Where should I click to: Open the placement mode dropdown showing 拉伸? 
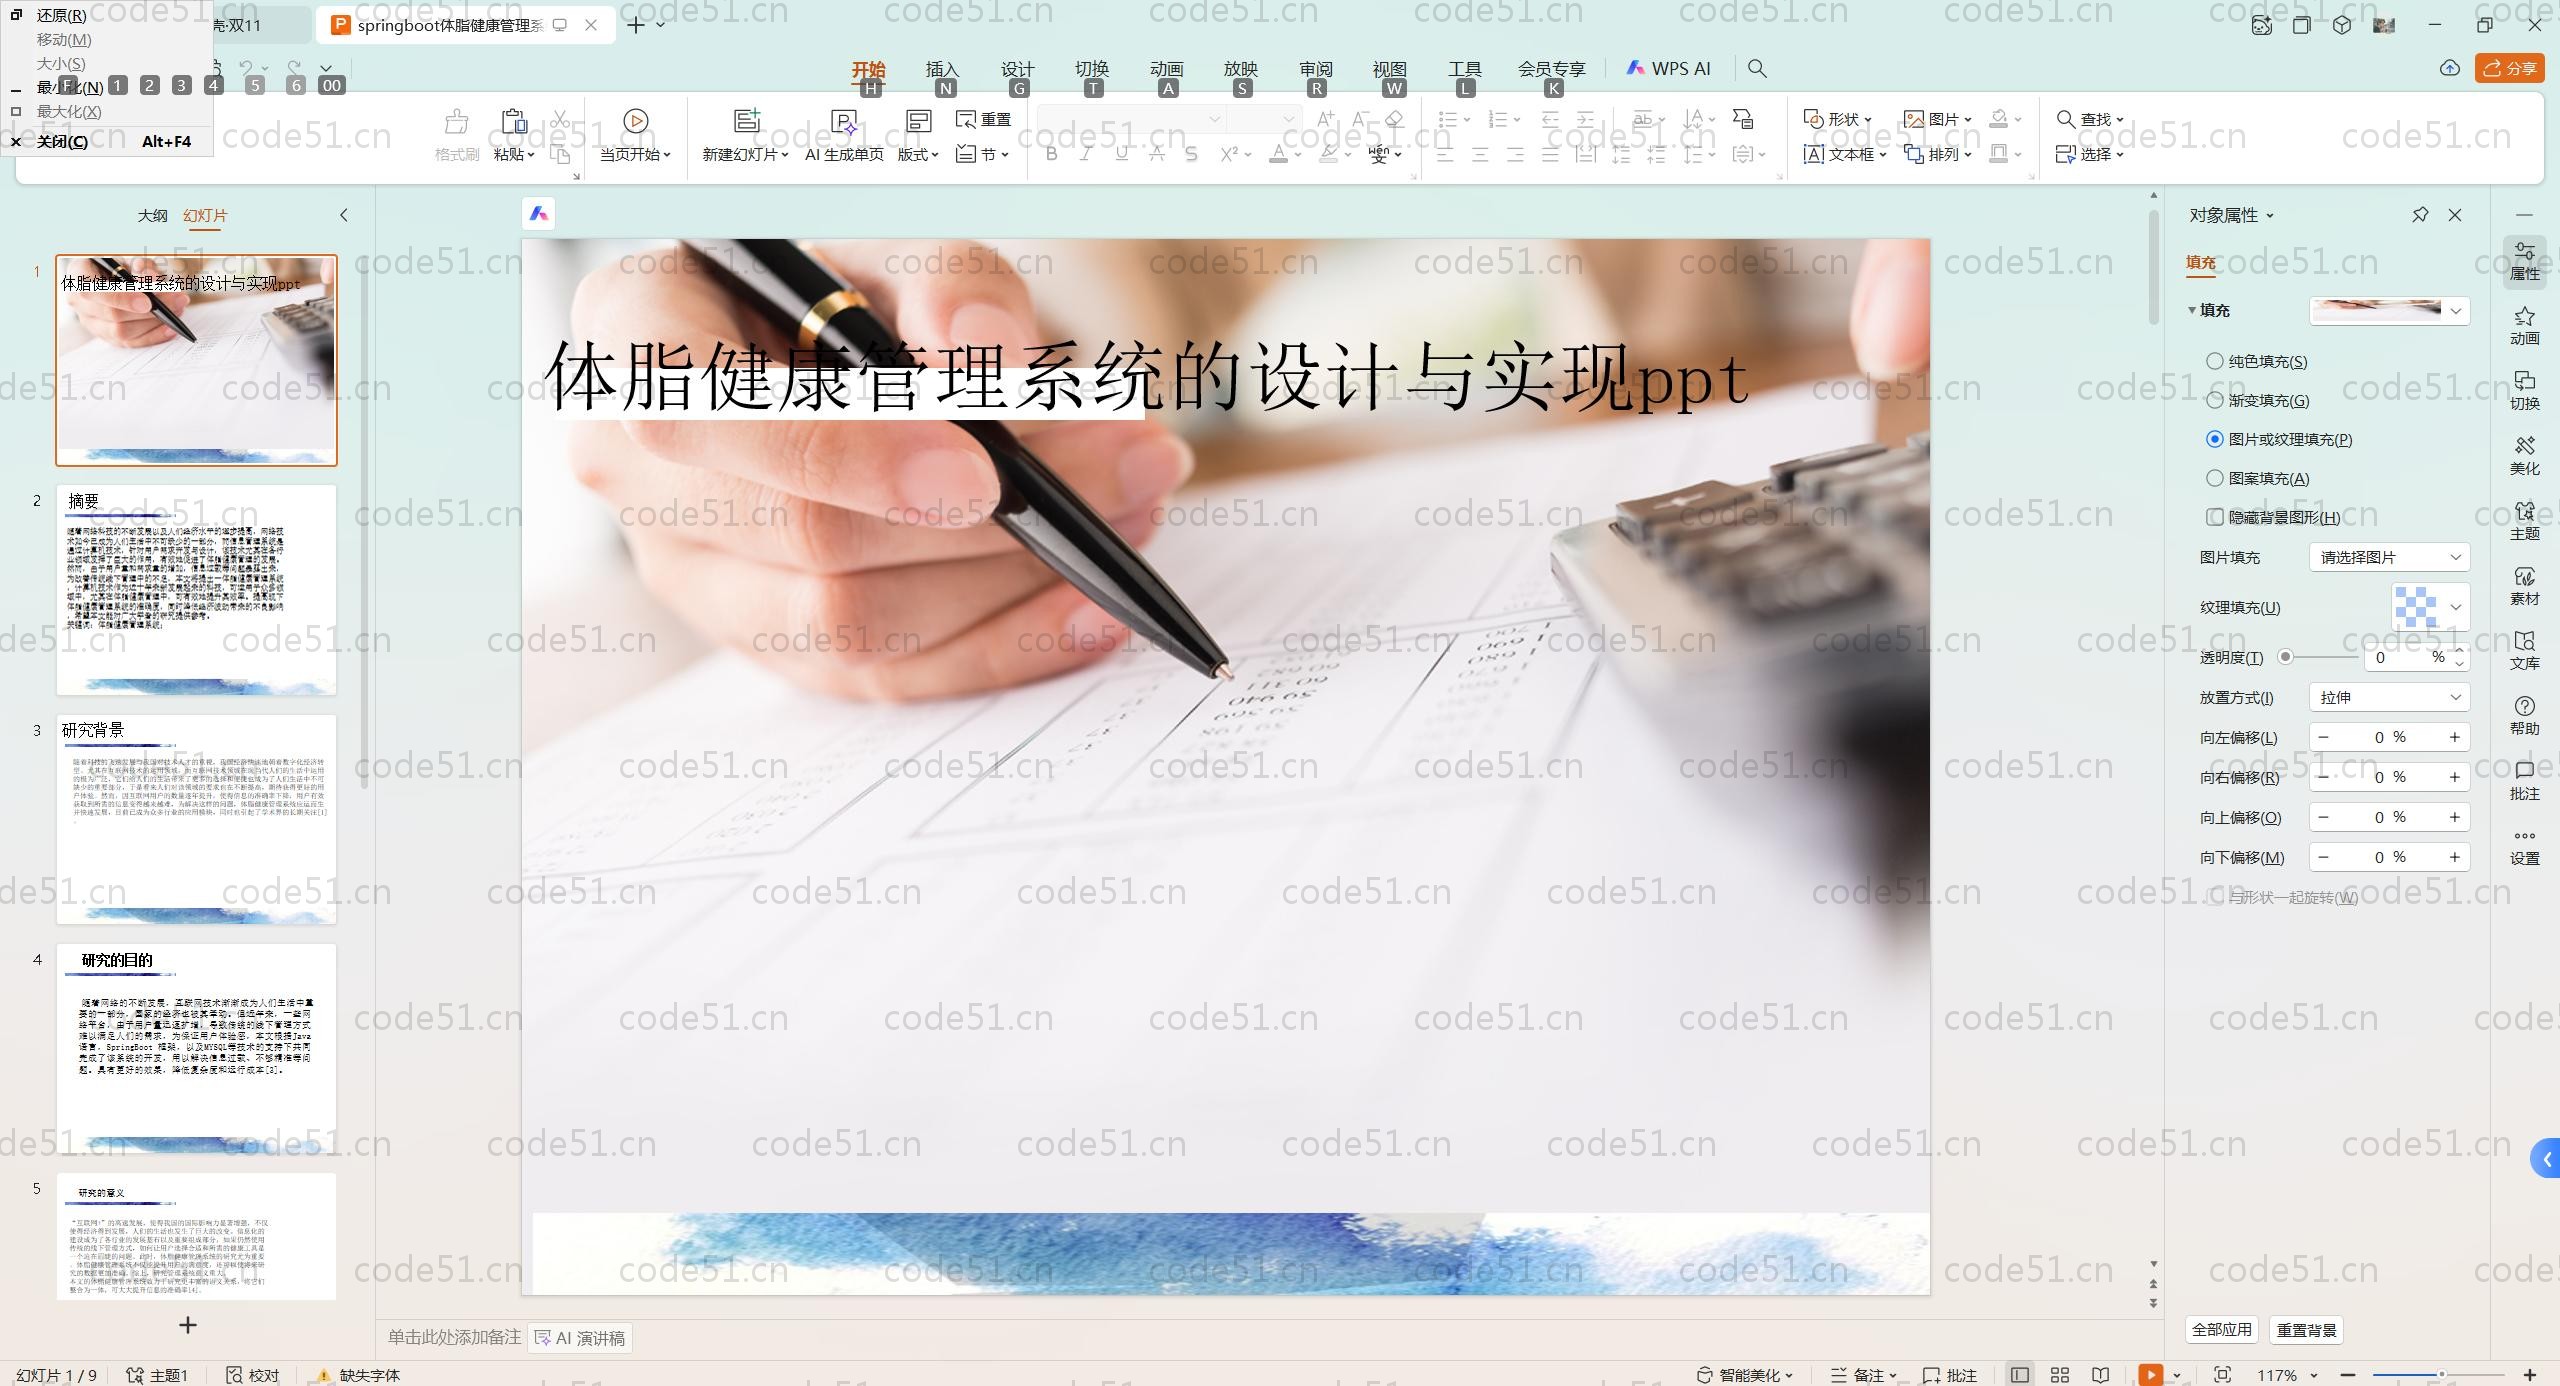pos(2389,697)
